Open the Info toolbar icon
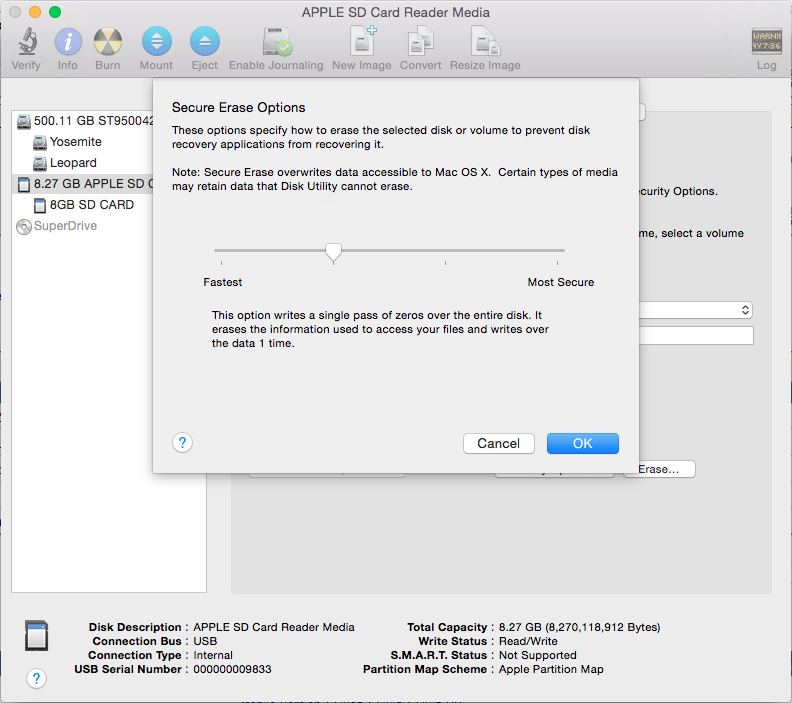The height and width of the screenshot is (703, 792). (68, 41)
